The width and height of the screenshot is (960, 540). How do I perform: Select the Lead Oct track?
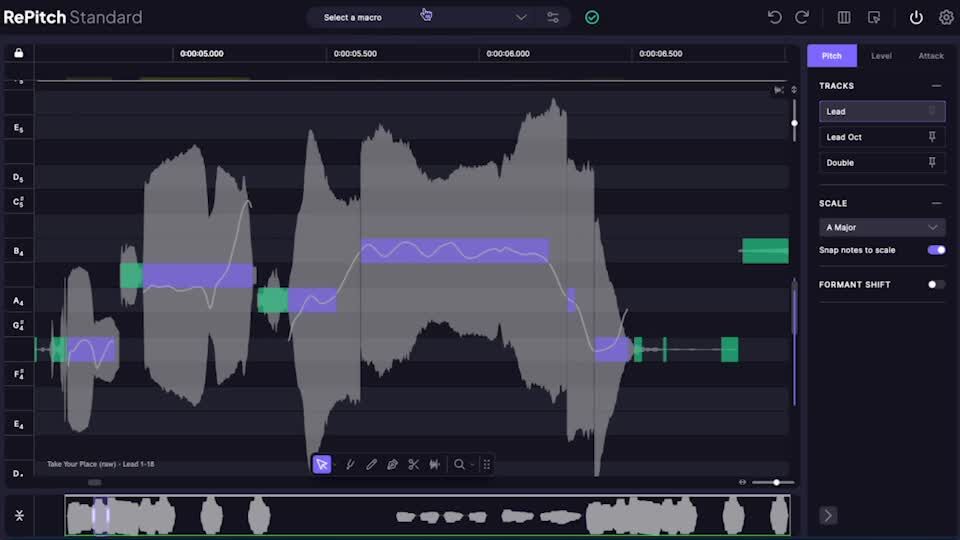pos(870,137)
